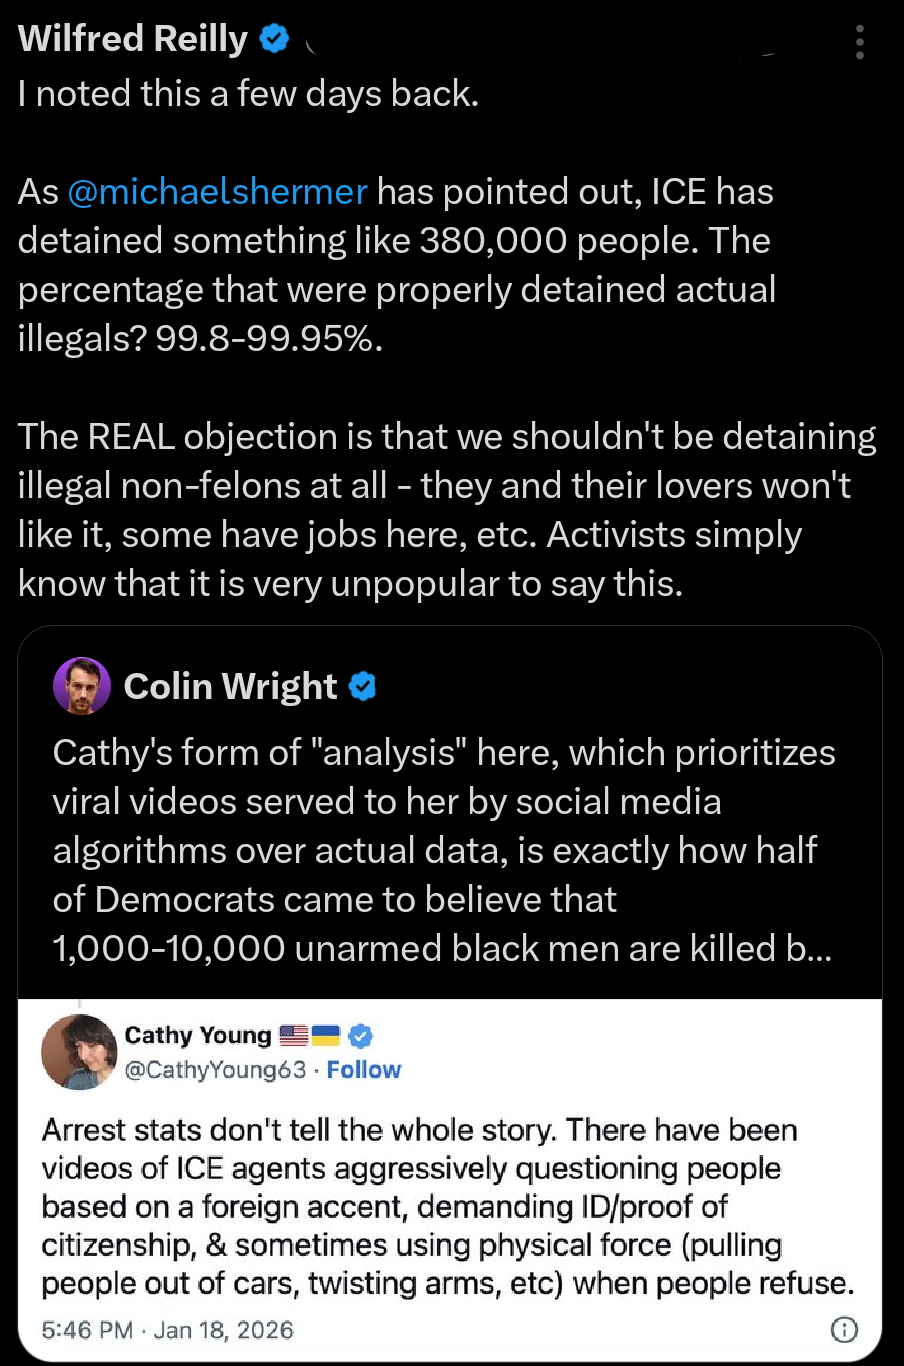The width and height of the screenshot is (904, 1366).
Task: Click Wilfred Reilly's name heading
Action: 133,38
